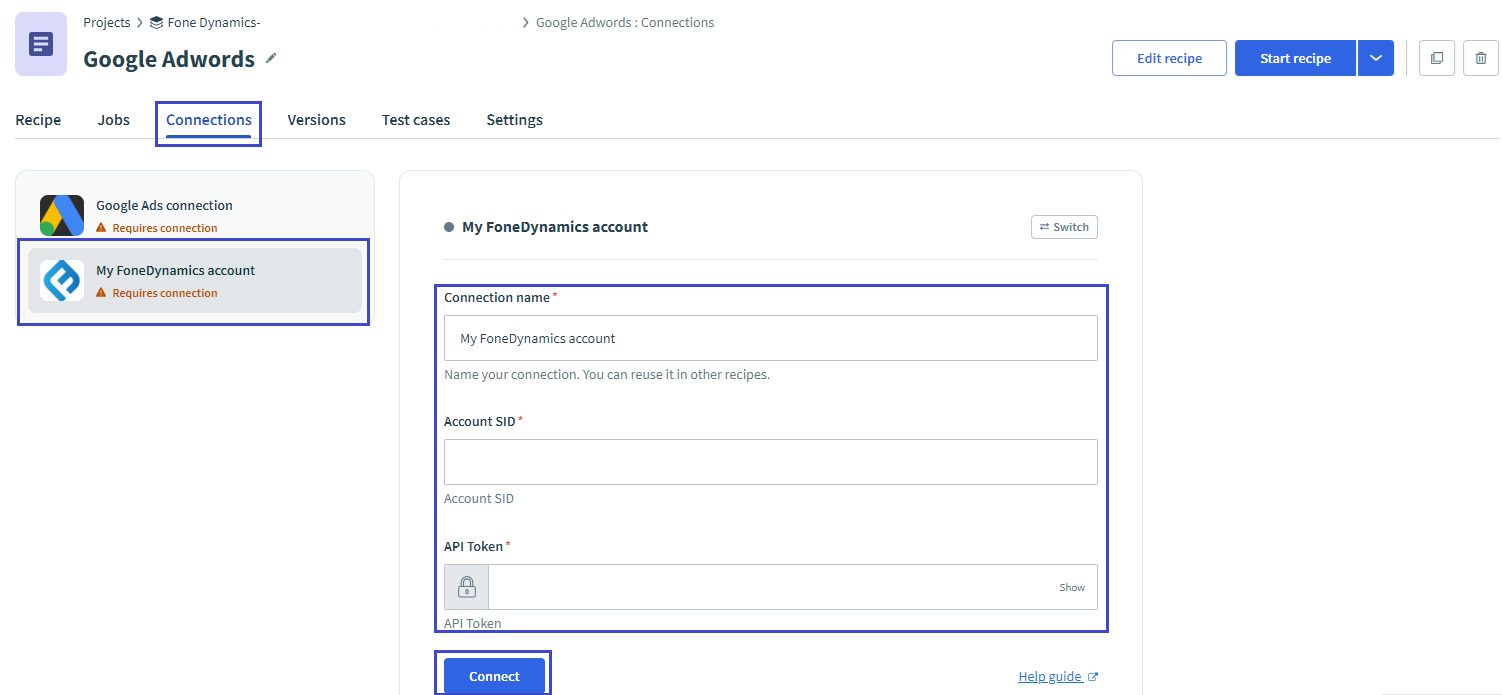Click the clone recipe icon
1502x695 pixels.
click(1437, 58)
